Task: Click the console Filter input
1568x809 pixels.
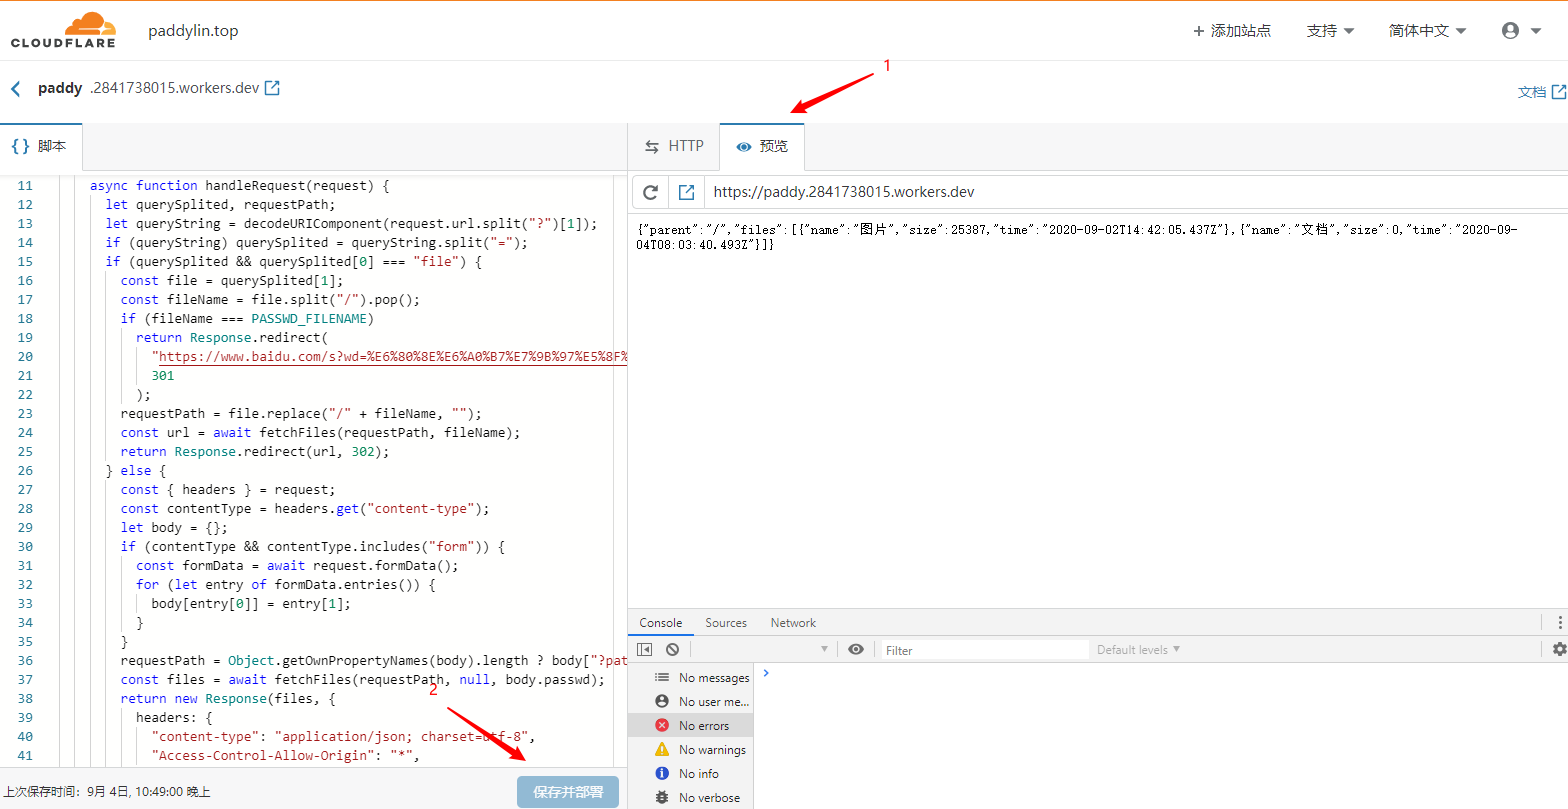Action: [x=983, y=650]
